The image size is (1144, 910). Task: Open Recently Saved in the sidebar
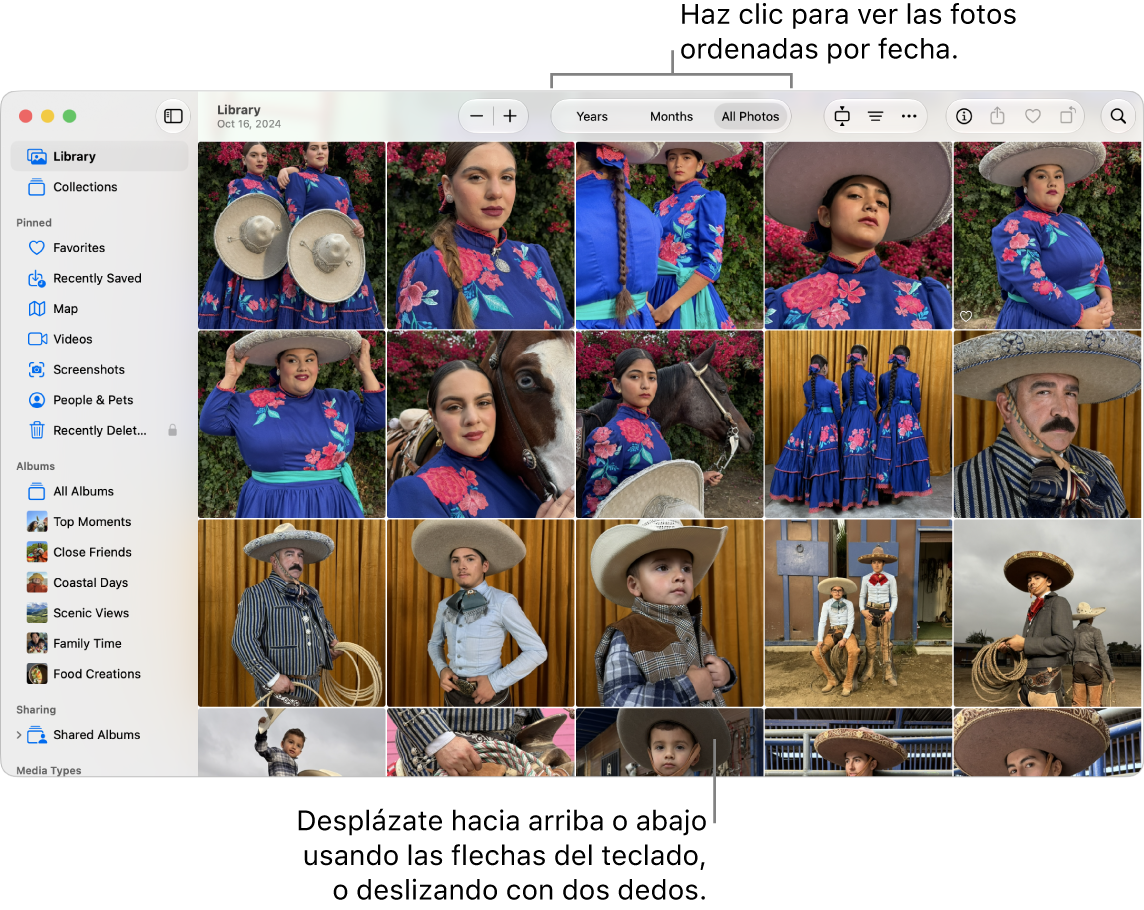coord(99,278)
